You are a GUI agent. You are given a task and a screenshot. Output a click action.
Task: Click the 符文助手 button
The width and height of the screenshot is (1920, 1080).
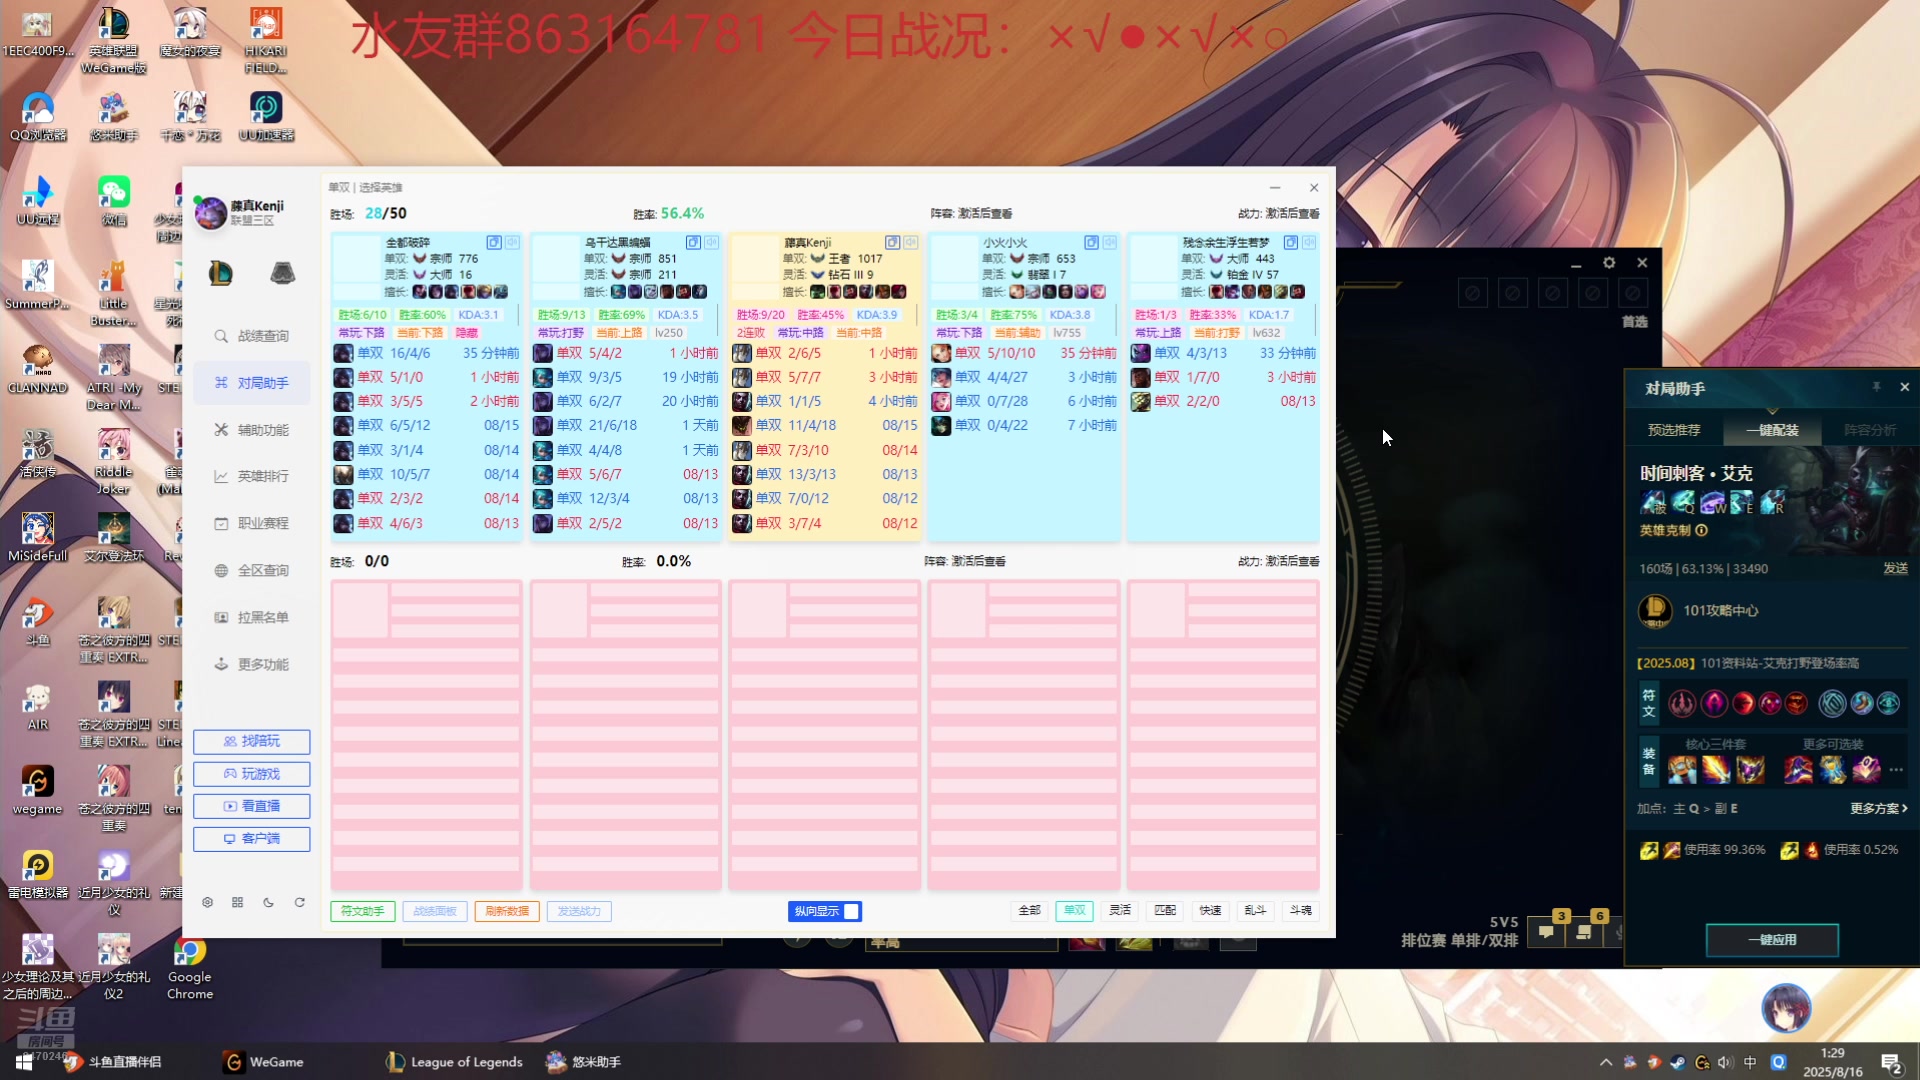point(363,912)
